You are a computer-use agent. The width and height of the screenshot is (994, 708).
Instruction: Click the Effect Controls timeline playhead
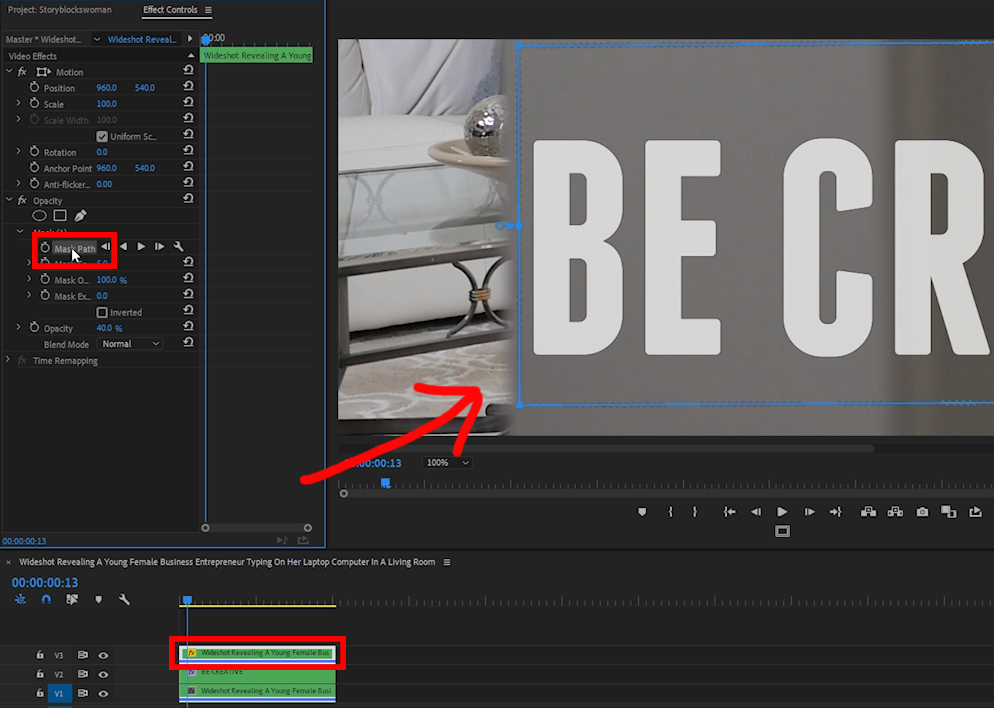205,41
